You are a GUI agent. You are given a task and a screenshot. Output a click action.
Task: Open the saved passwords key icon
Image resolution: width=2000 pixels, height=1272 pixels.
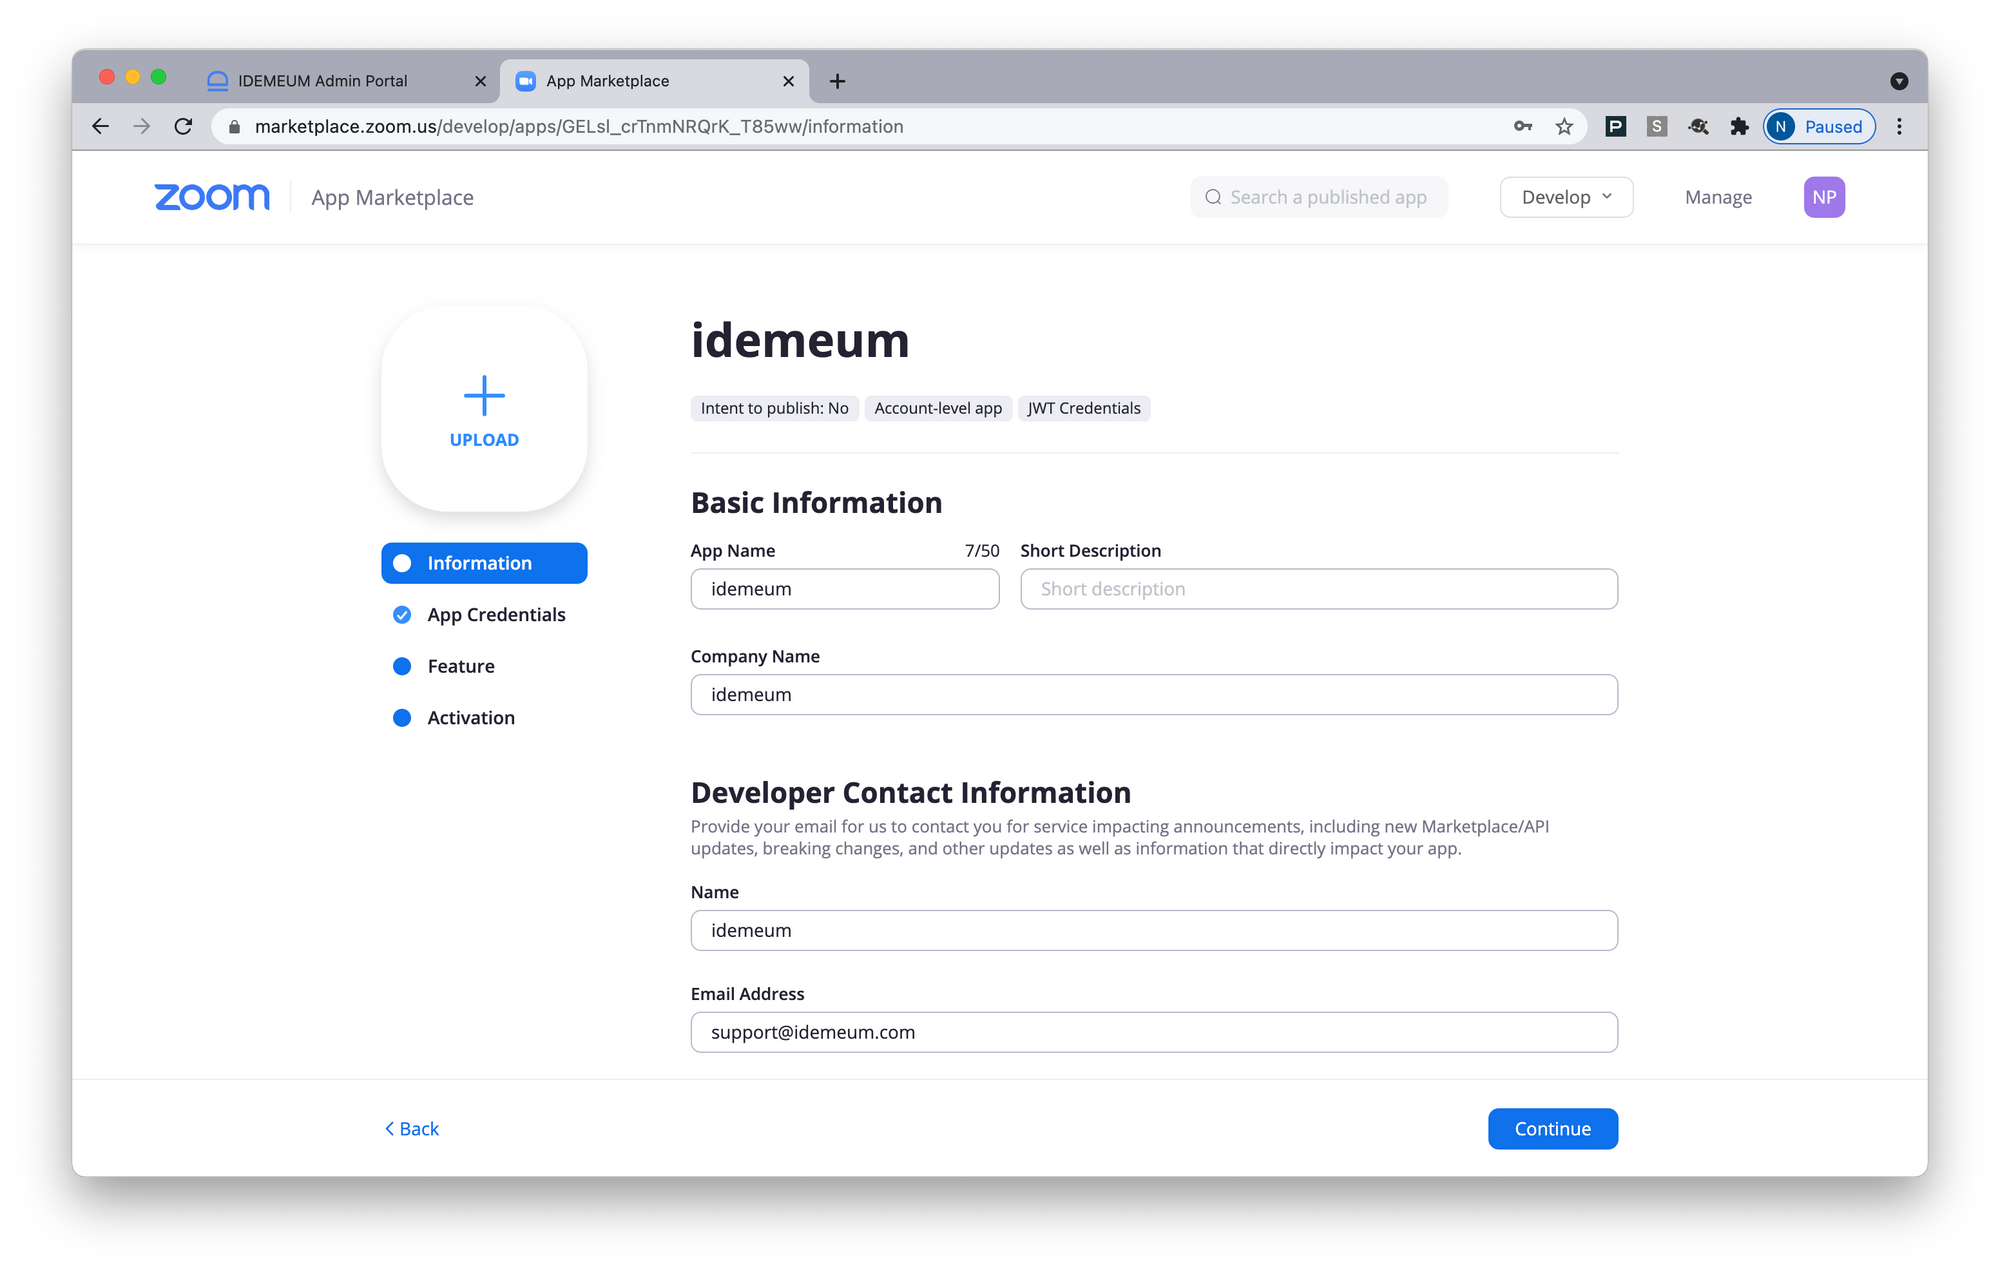coord(1523,126)
